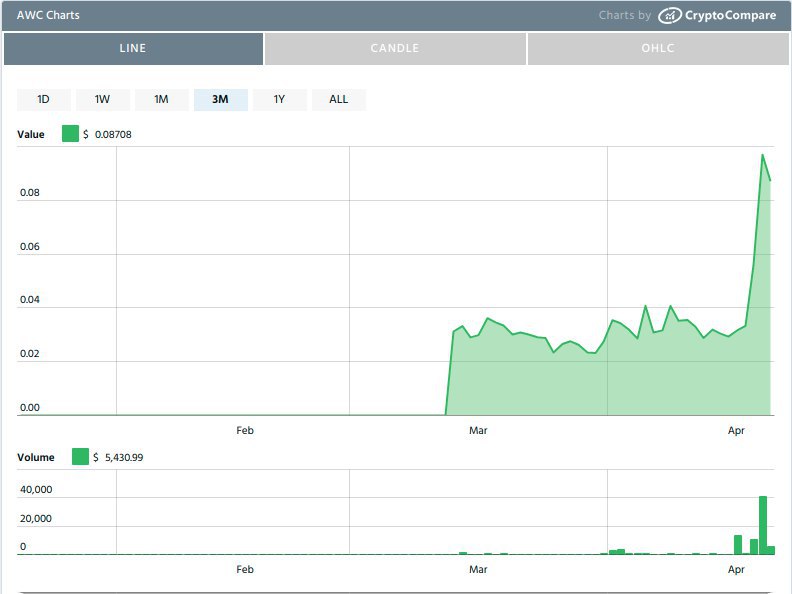Viewport: 792px width, 594px height.
Task: Select the 1Y time range
Action: point(279,100)
